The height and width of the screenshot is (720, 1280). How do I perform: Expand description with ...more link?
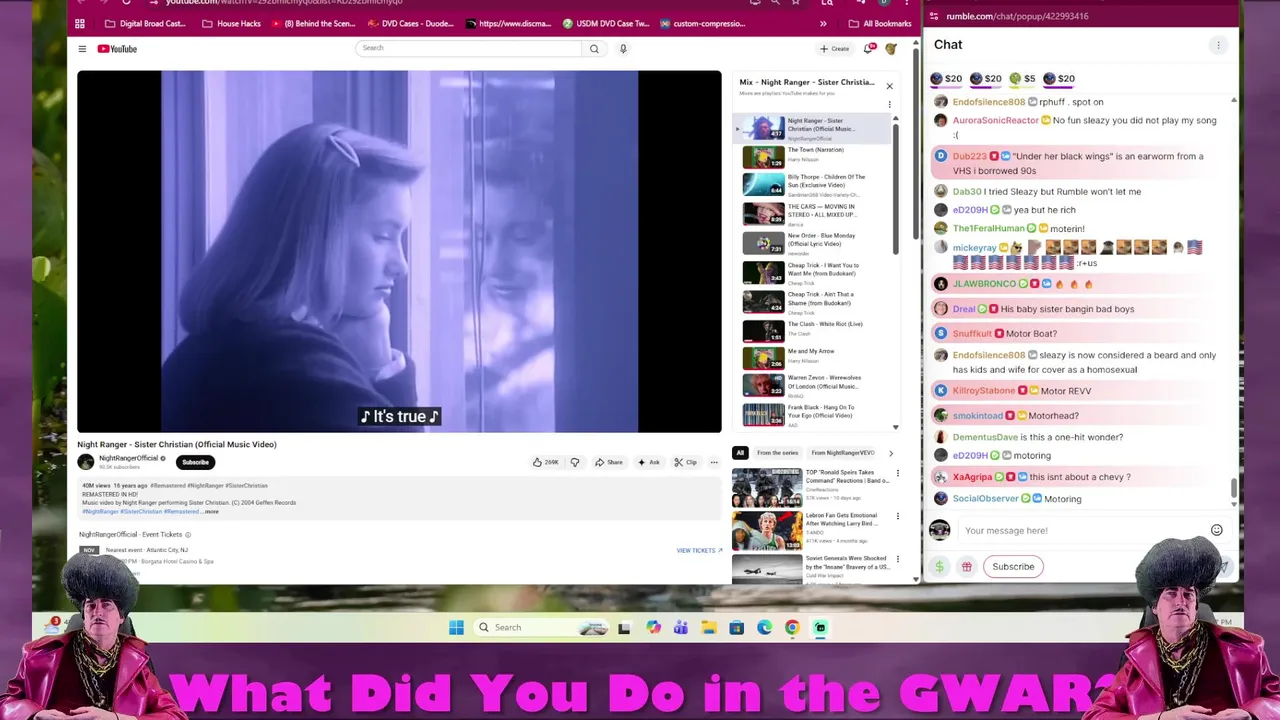[x=210, y=511]
